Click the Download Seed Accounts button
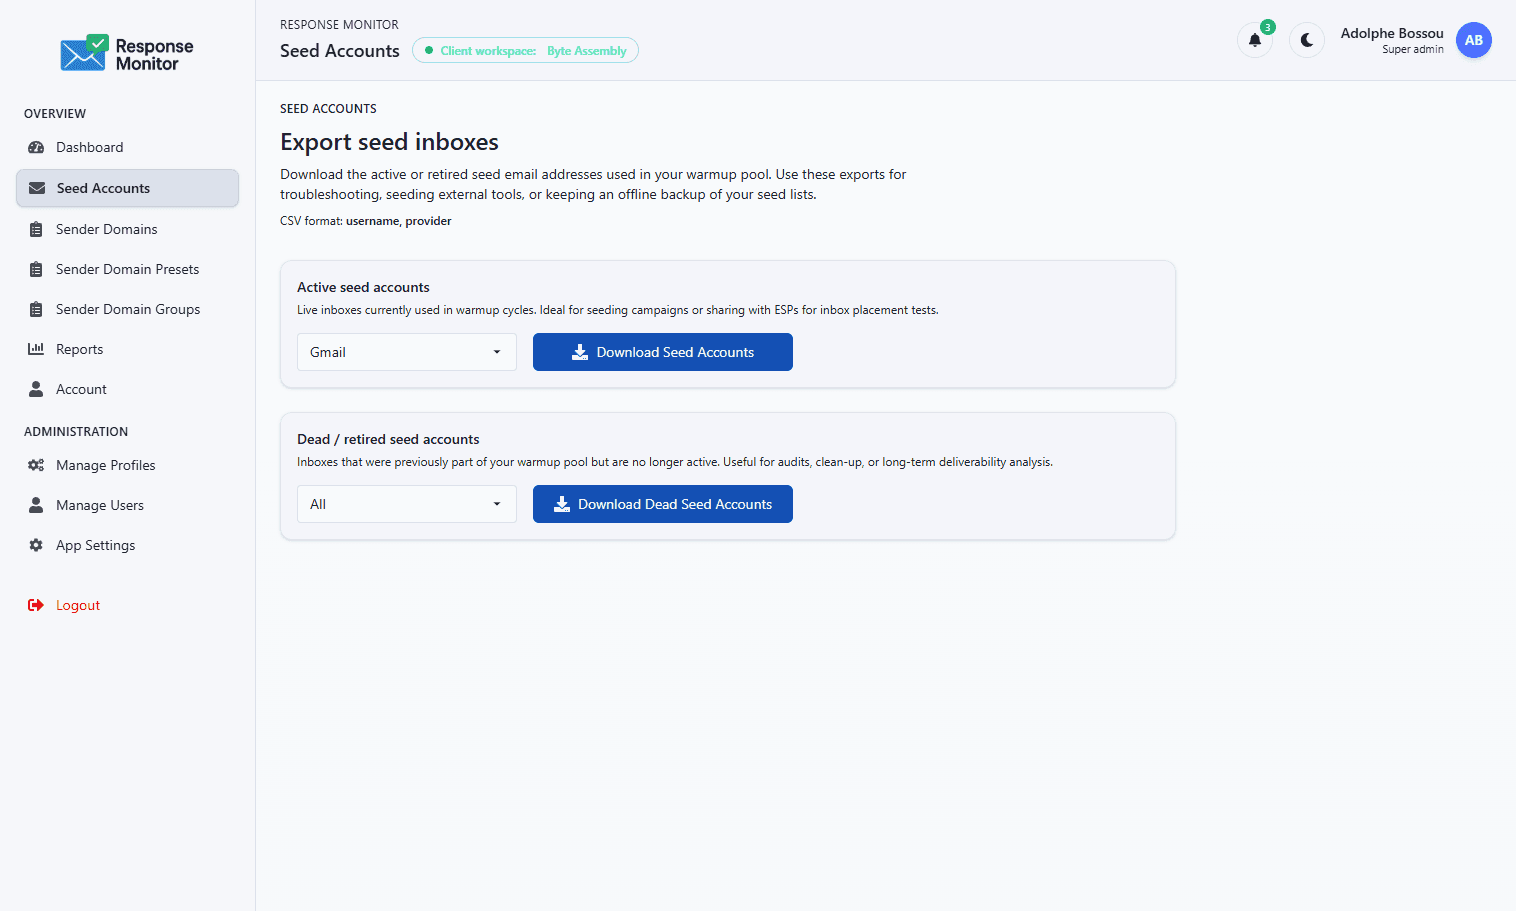Image resolution: width=1516 pixels, height=911 pixels. click(662, 352)
